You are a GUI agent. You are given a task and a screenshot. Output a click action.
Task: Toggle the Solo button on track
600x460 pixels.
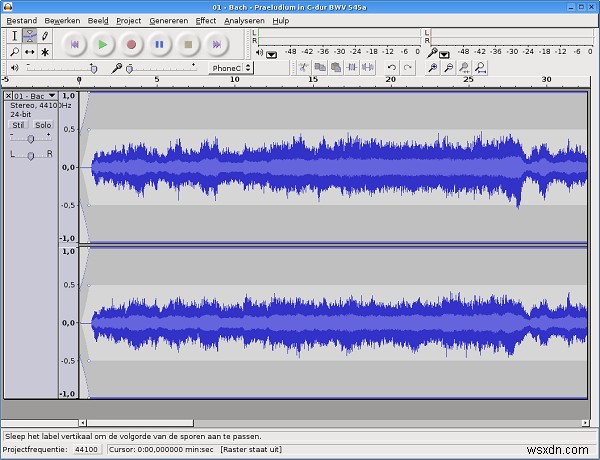click(x=43, y=126)
